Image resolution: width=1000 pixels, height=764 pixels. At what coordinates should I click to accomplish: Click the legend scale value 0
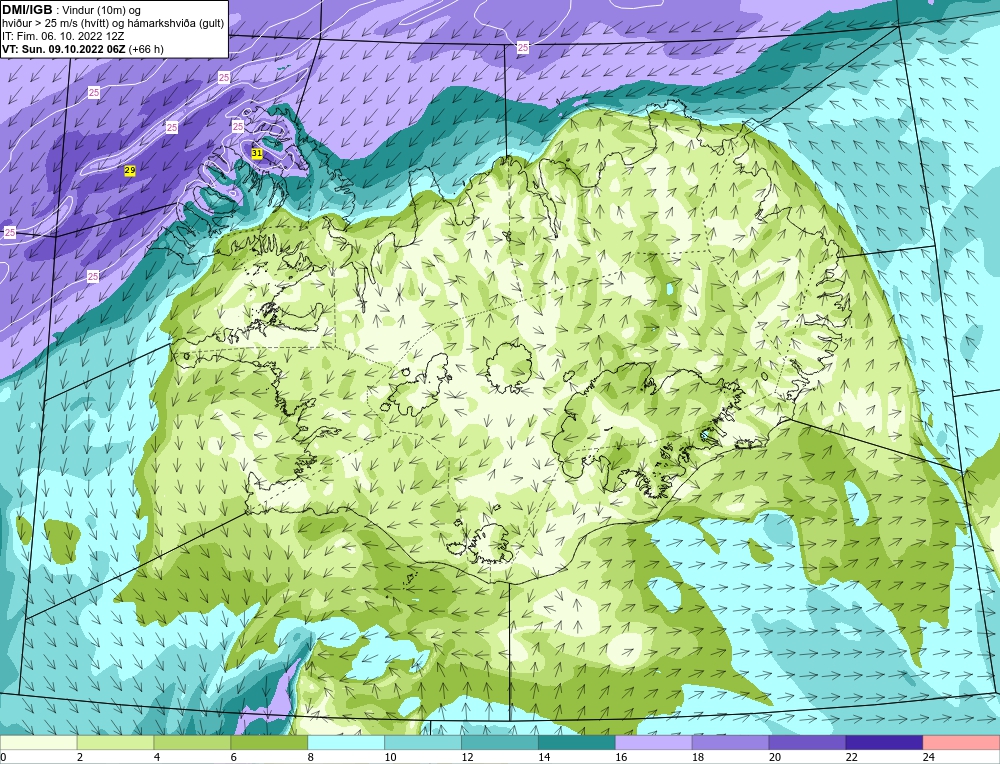click(3, 757)
